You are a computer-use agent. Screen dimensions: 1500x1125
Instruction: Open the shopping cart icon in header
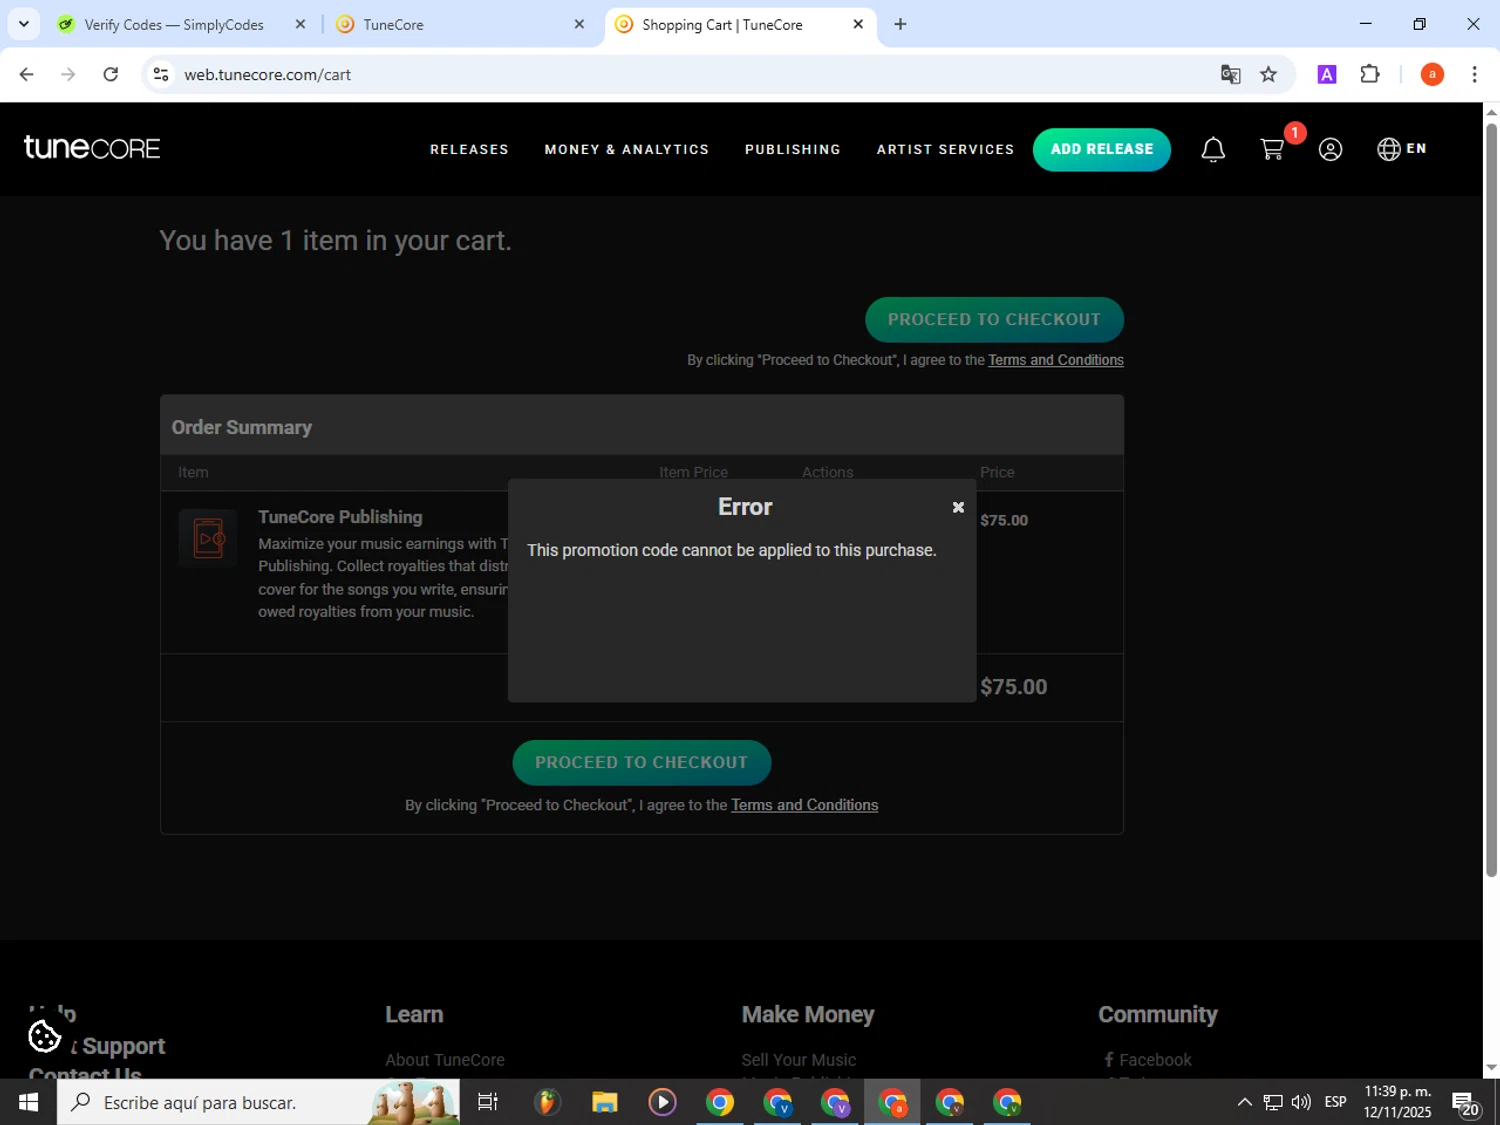(x=1272, y=150)
